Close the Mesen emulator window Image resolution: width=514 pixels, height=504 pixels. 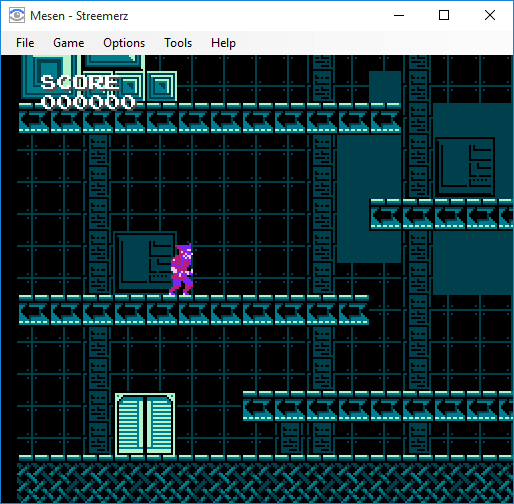[490, 15]
